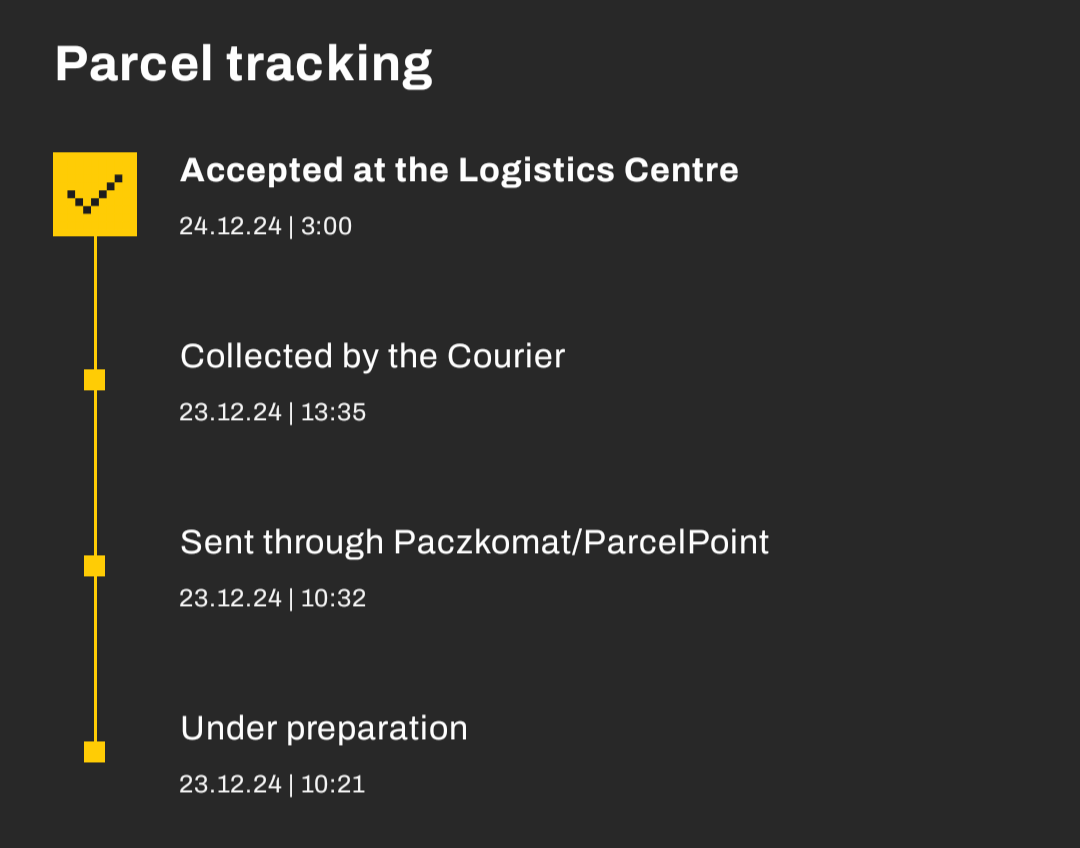Viewport: 1080px width, 848px height.
Task: Click the 24.12.24 date under Accepted
Action: coord(230,227)
